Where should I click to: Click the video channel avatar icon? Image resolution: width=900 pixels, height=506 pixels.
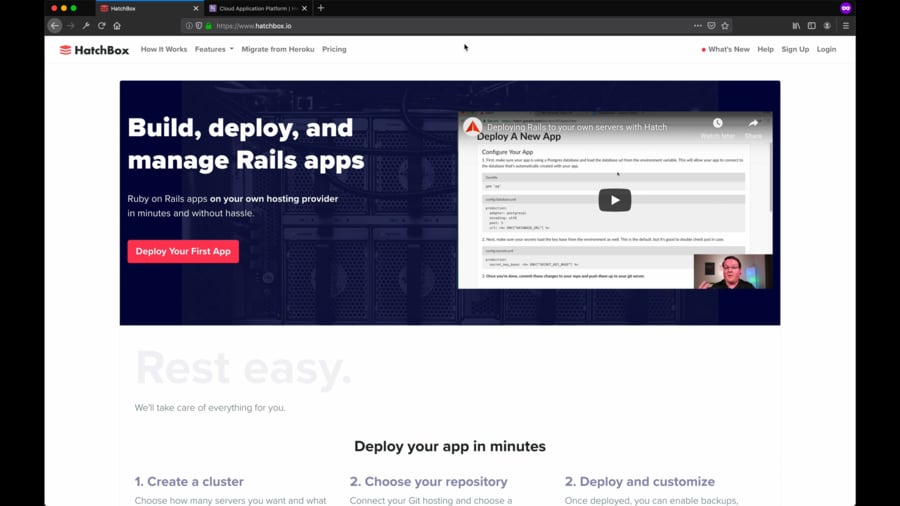tap(472, 127)
